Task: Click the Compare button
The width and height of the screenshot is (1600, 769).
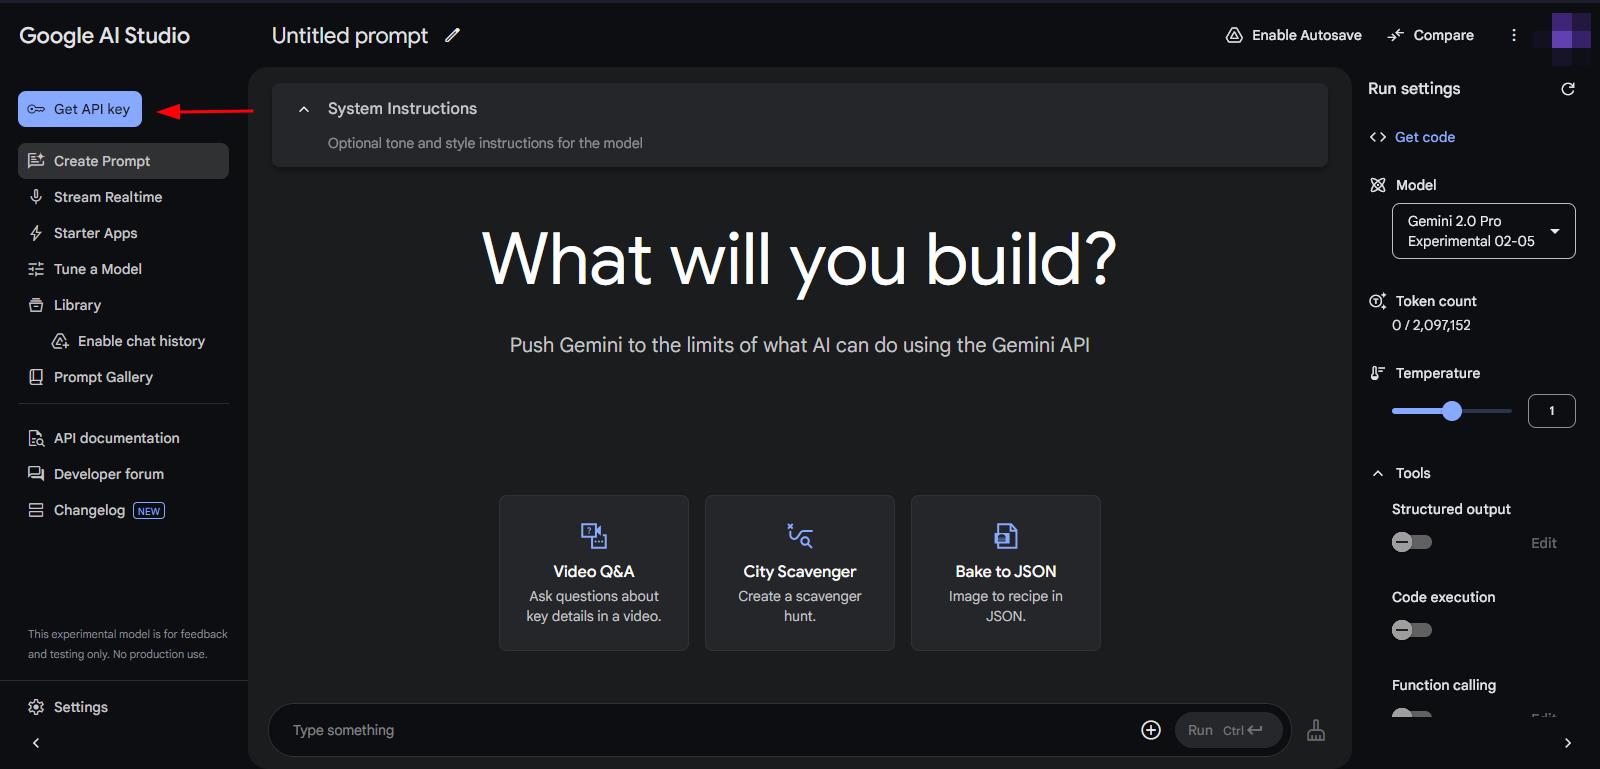Action: coord(1431,35)
